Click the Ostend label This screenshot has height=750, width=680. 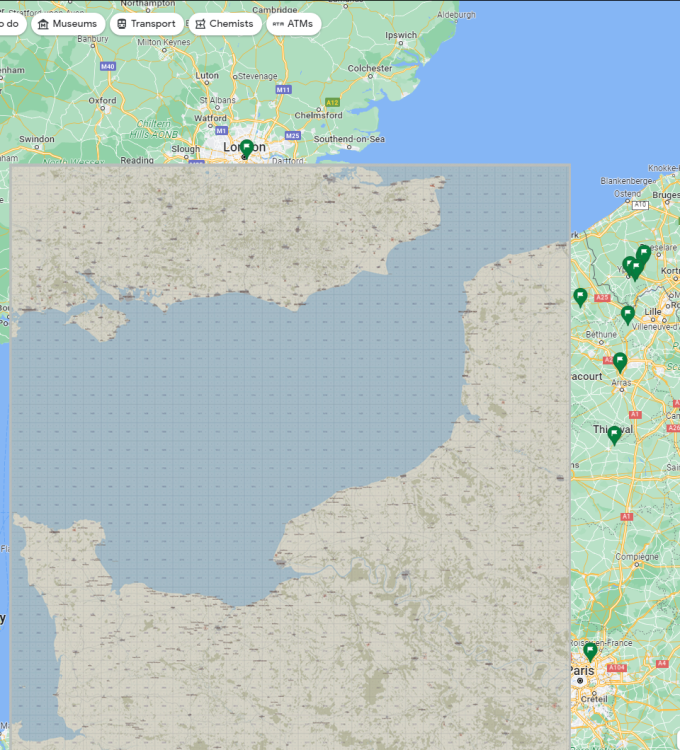[x=627, y=194]
